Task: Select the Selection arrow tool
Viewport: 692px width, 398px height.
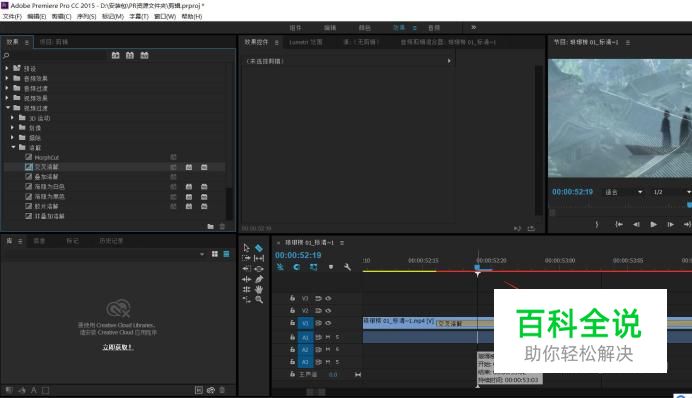Action: point(246,248)
